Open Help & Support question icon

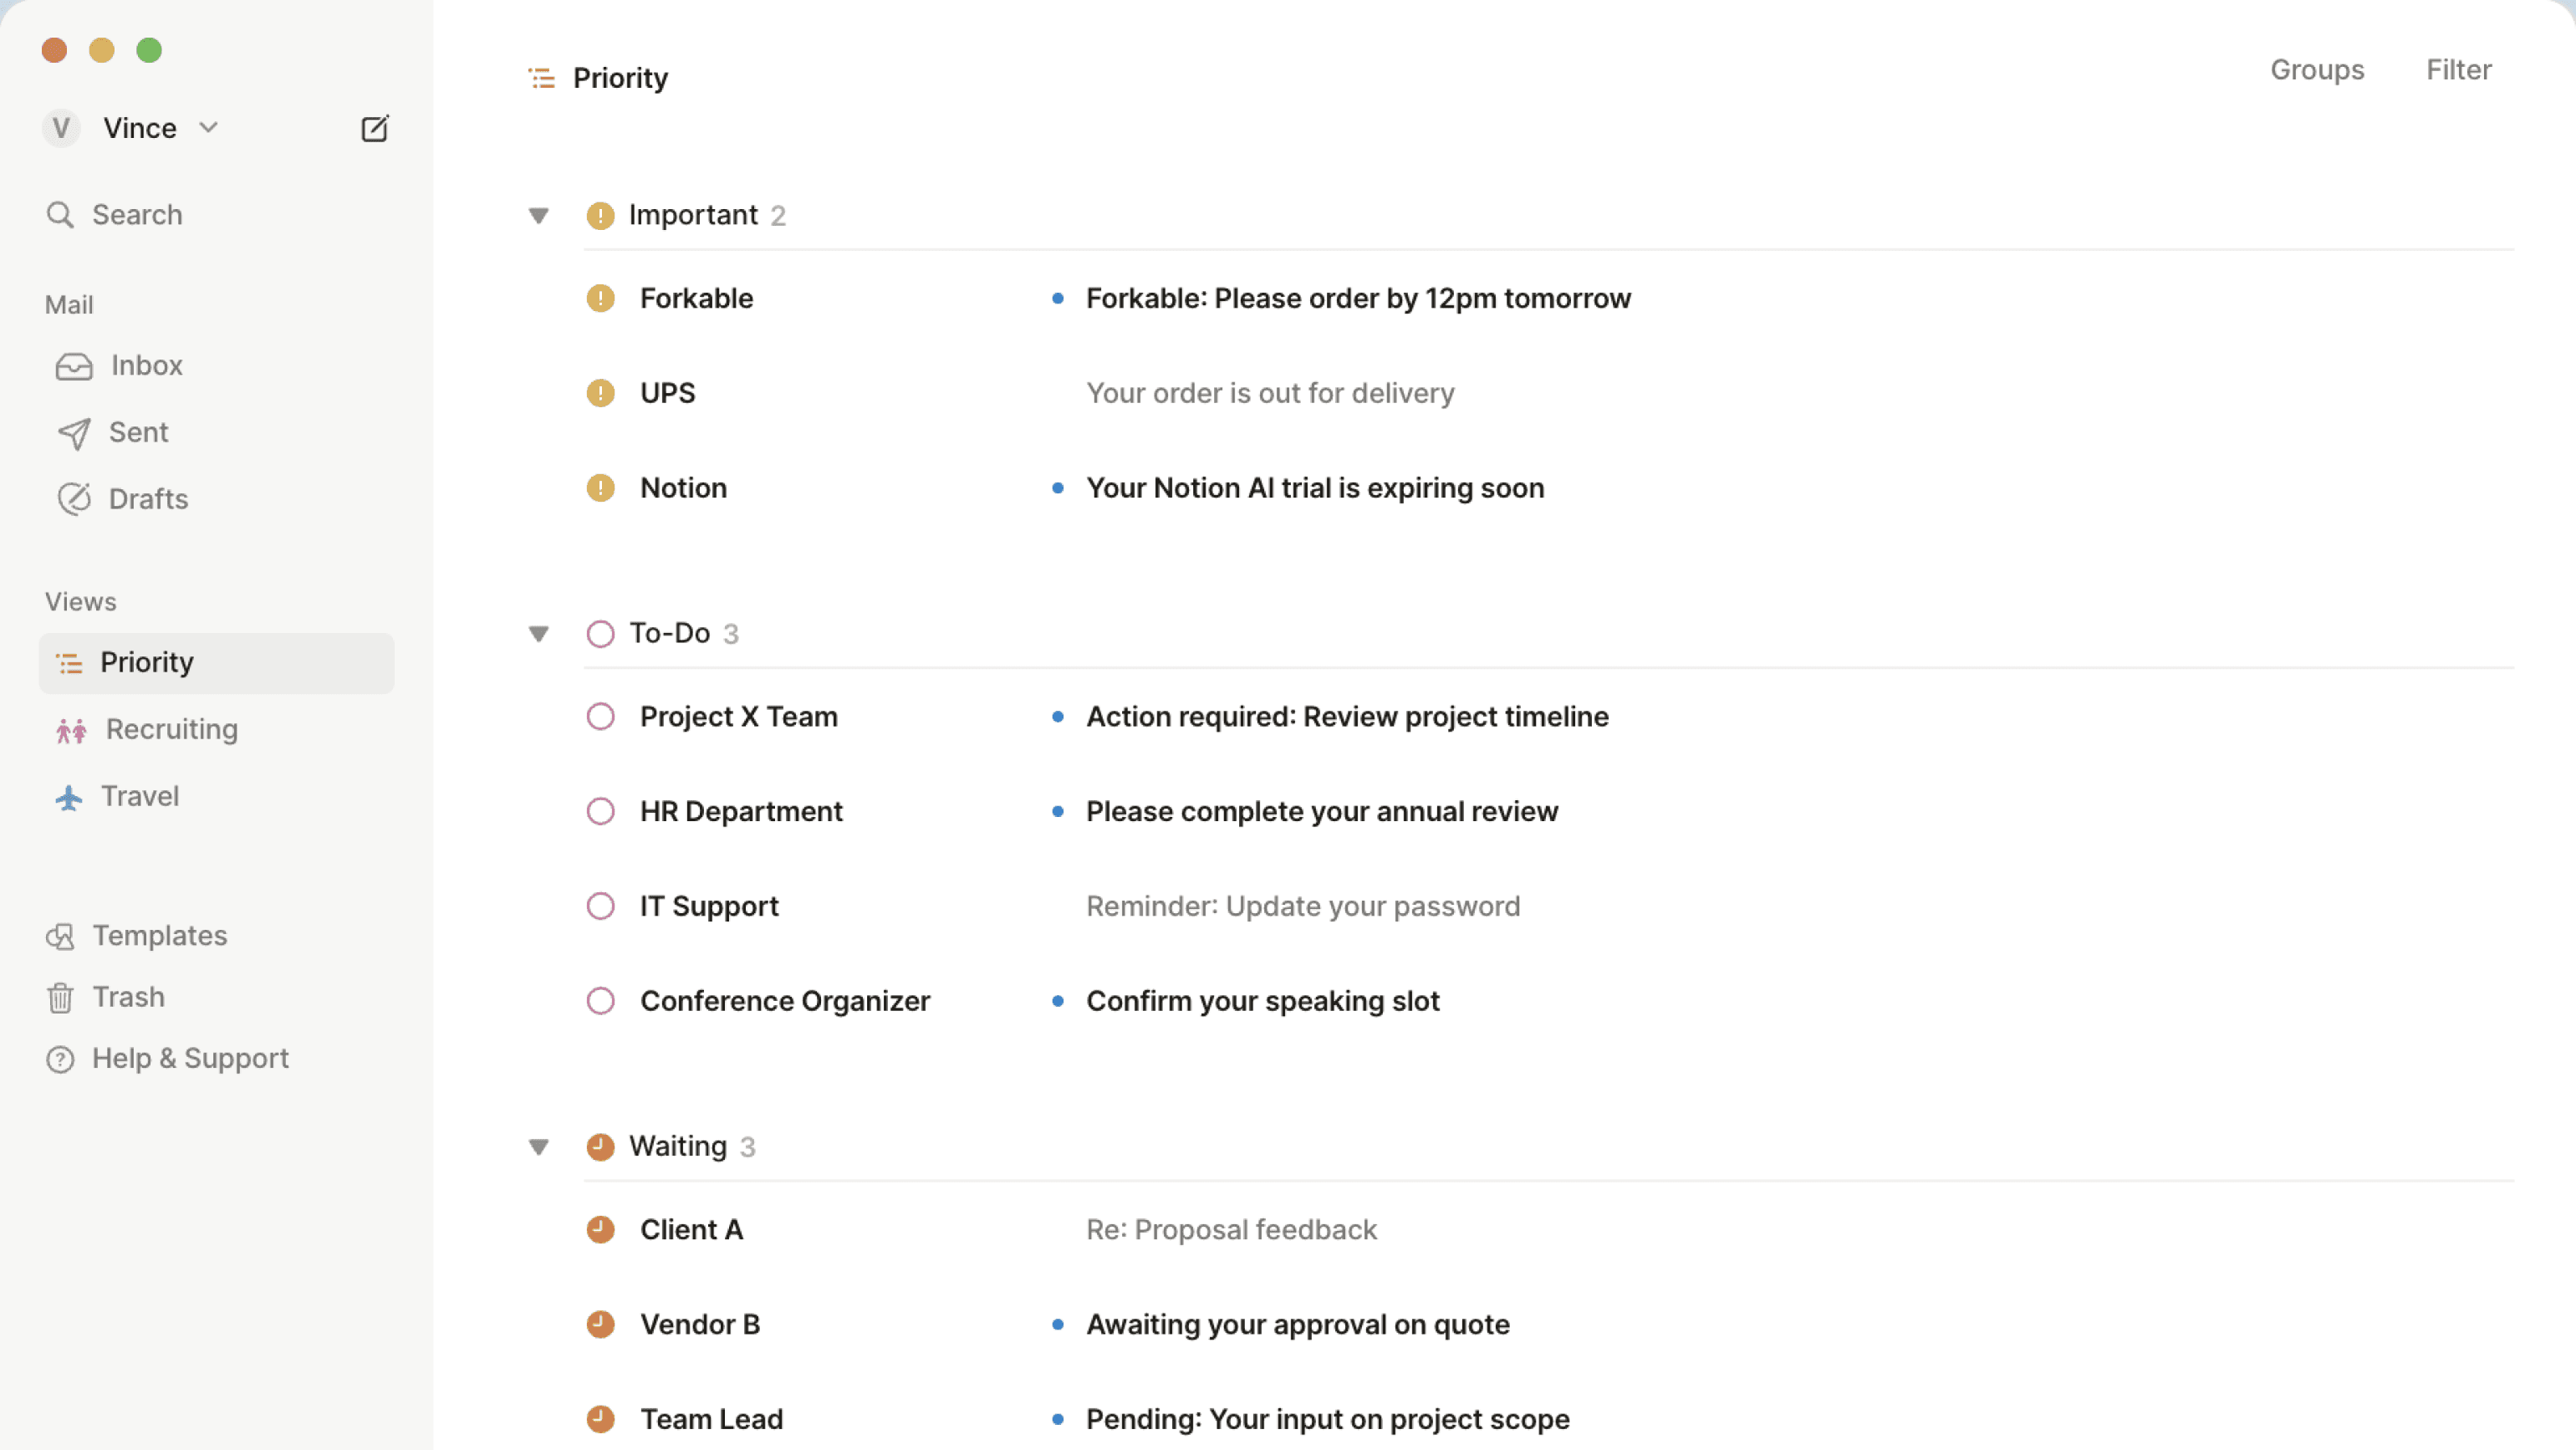tap(60, 1059)
